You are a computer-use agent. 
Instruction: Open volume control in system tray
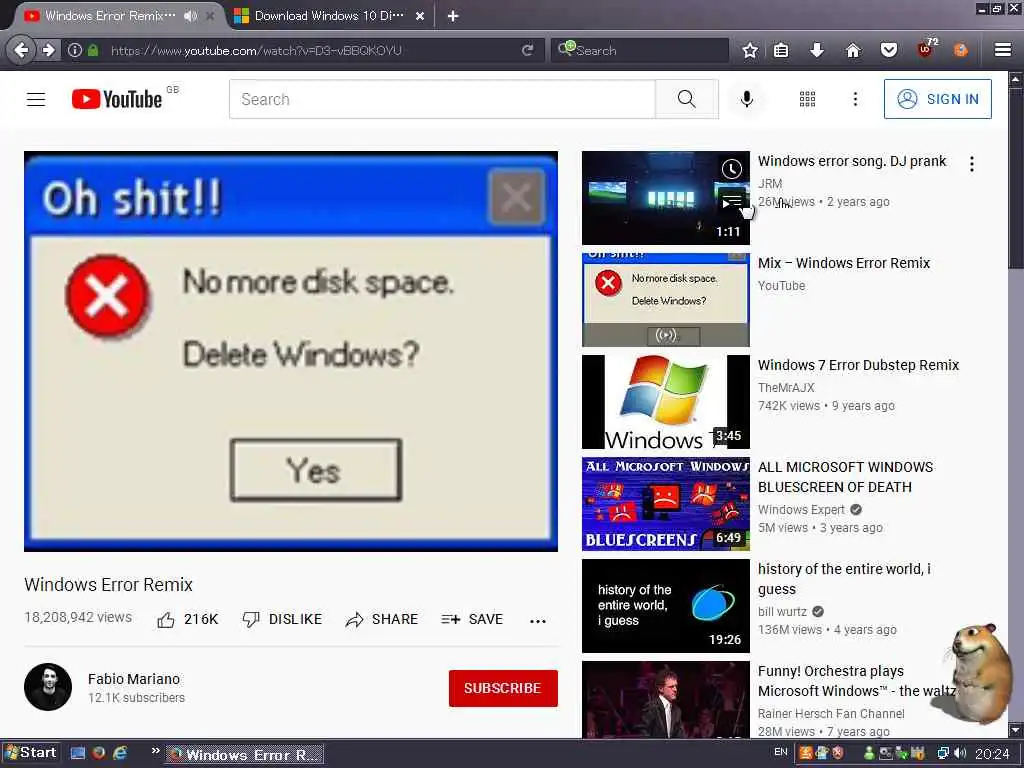960,754
